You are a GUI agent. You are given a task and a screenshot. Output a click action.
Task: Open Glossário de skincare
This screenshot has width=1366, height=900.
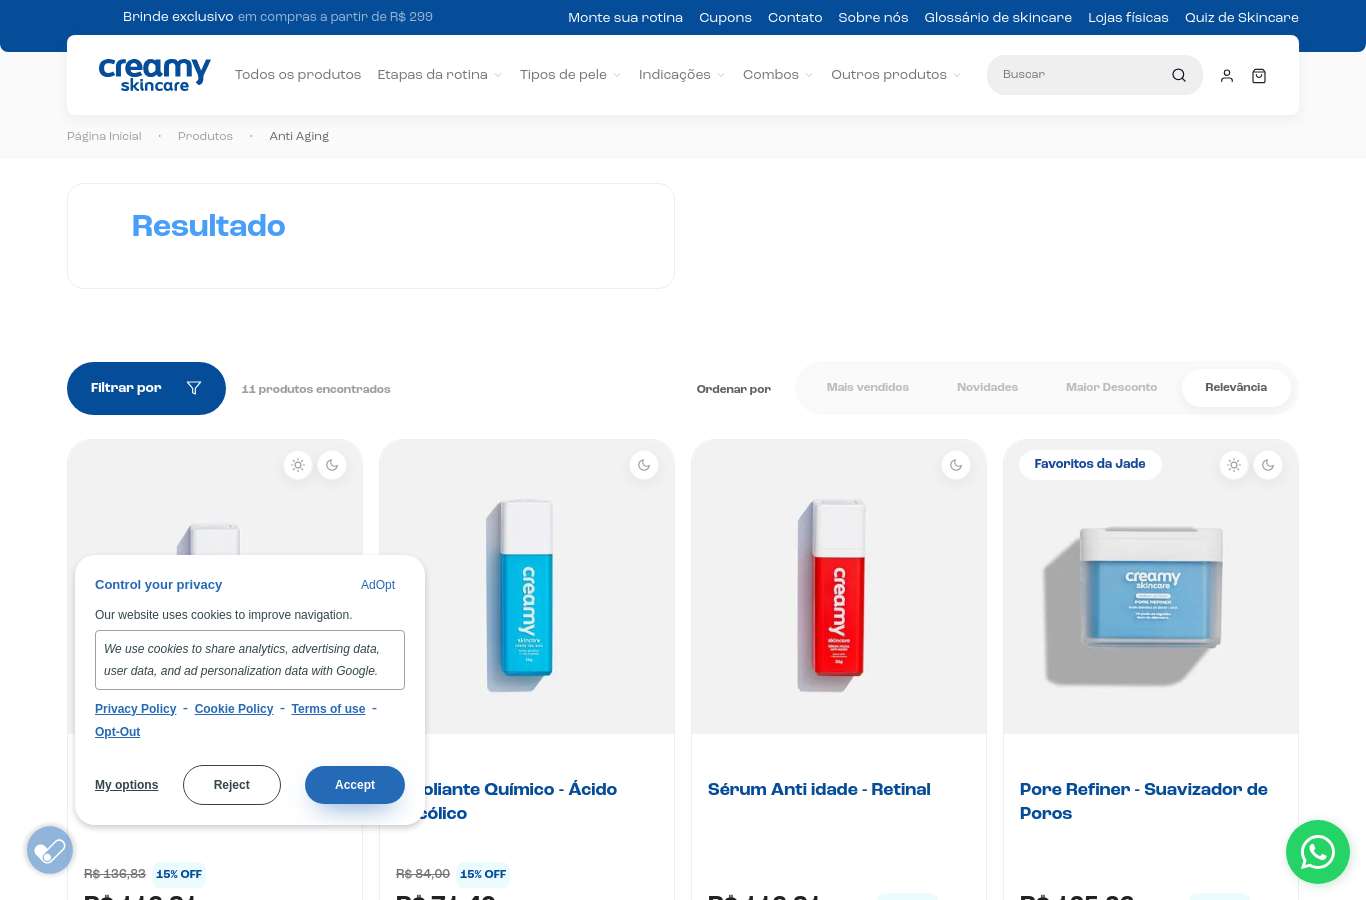click(x=998, y=18)
